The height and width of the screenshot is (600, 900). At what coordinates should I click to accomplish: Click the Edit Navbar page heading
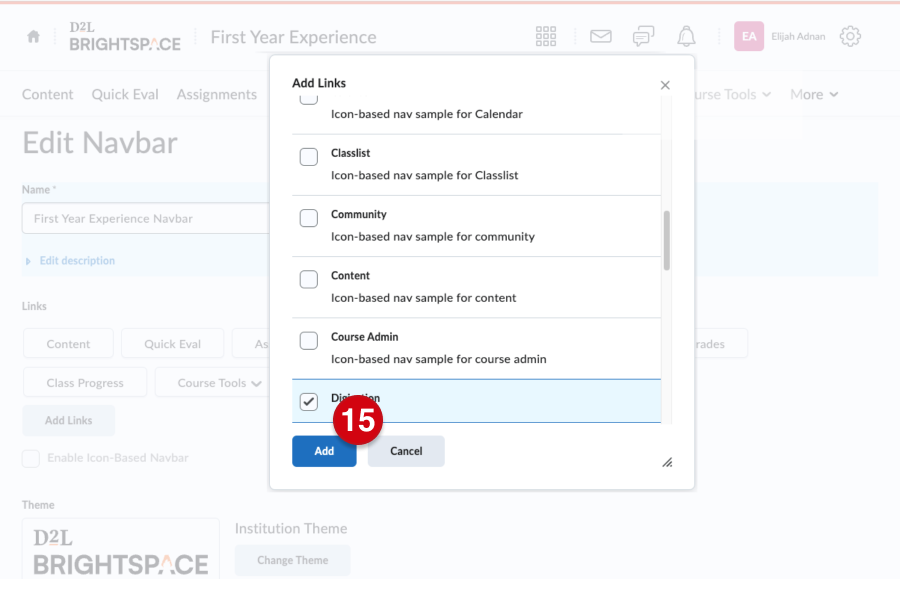tap(100, 142)
